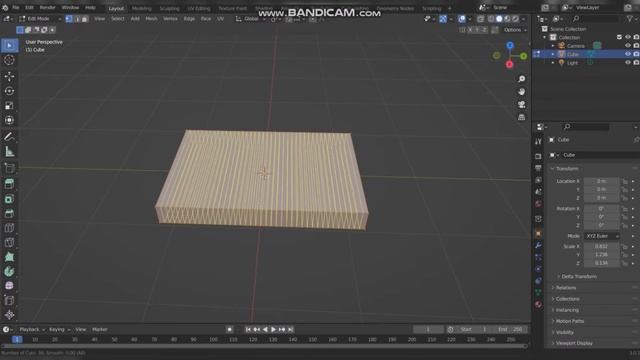Open the Global orientation dropdown
Viewport: 640px width, 360px height.
coord(251,19)
